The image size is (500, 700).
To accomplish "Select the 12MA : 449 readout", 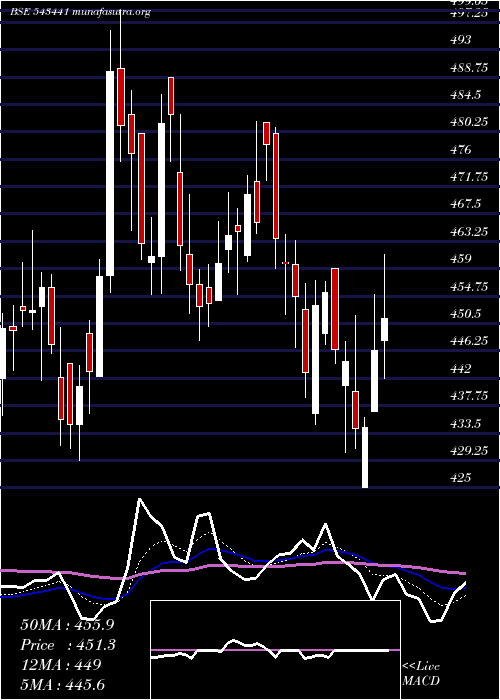I will click(60, 665).
